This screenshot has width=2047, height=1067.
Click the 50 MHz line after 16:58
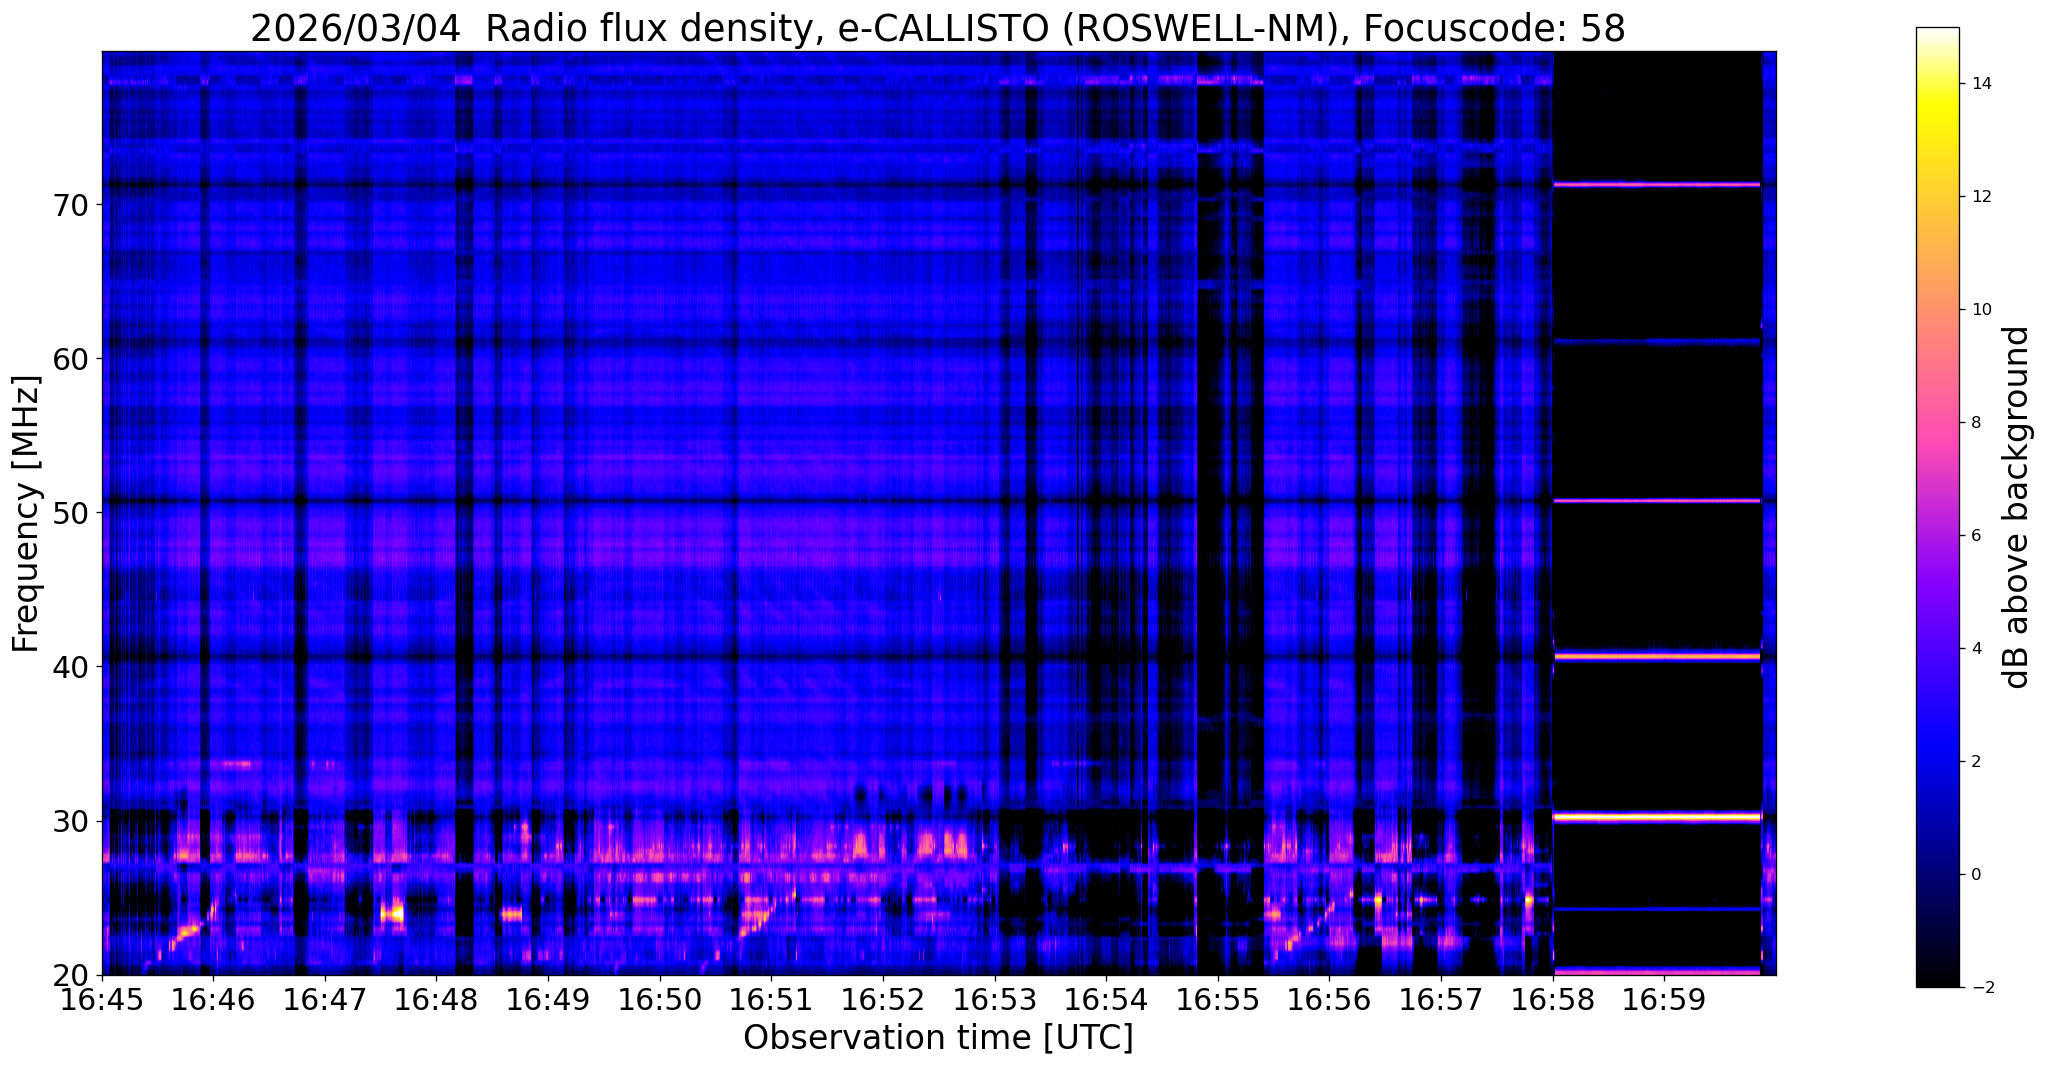click(1656, 500)
